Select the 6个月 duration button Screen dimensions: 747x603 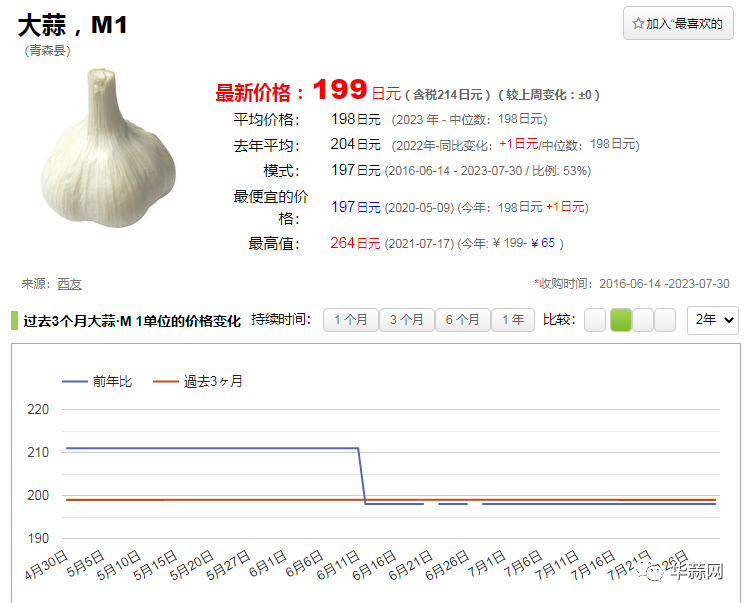point(462,320)
